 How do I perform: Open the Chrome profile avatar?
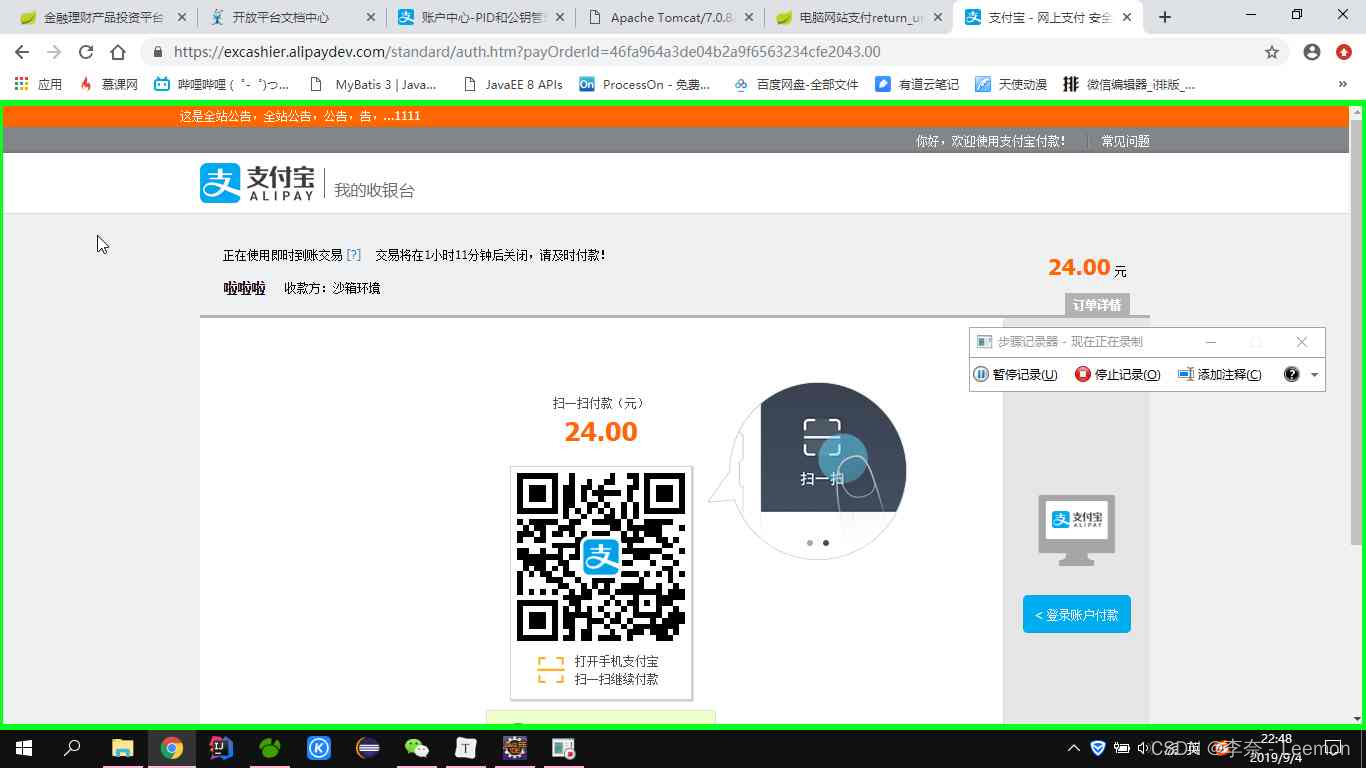(x=1312, y=52)
